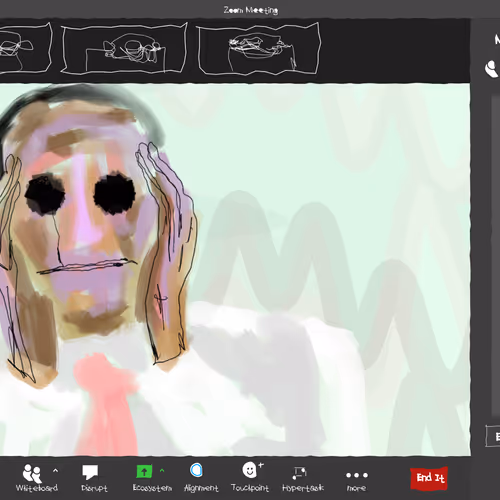This screenshot has height=500, width=500.
Task: Open the Disrupt speech bubble icon
Action: (x=90, y=472)
